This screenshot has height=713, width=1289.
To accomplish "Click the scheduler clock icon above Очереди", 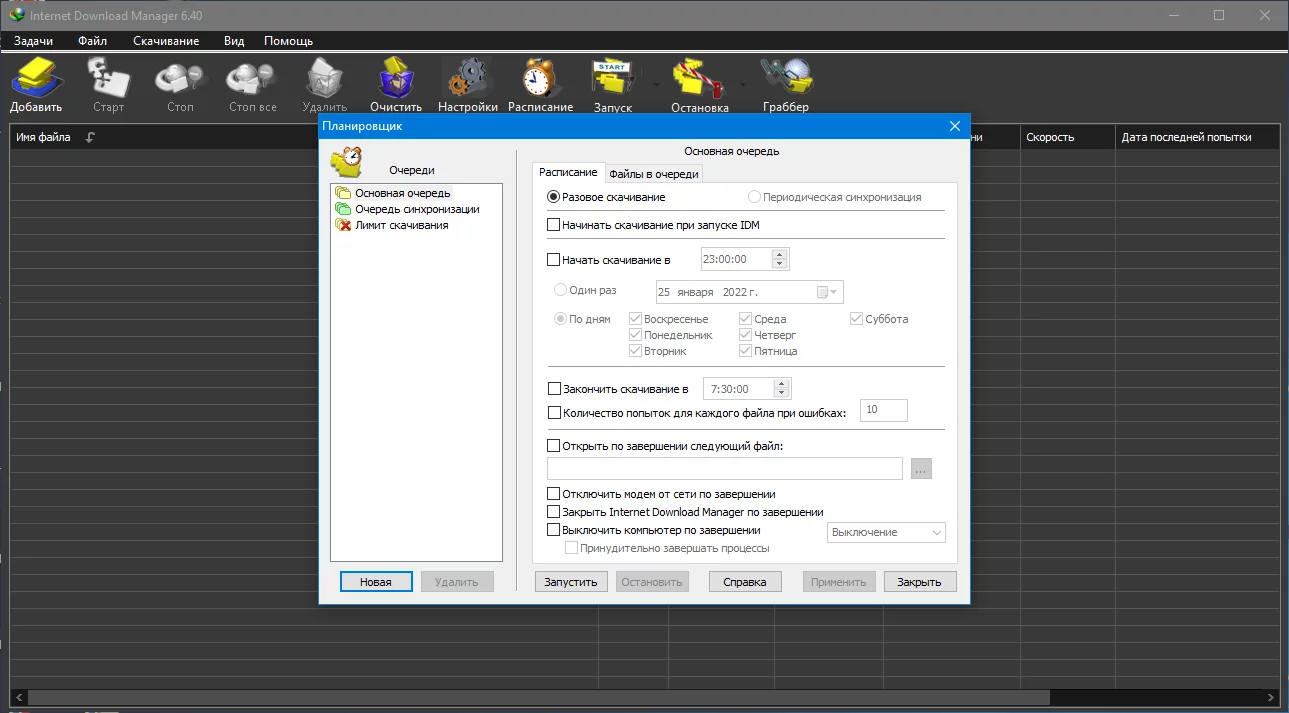I will [x=346, y=162].
